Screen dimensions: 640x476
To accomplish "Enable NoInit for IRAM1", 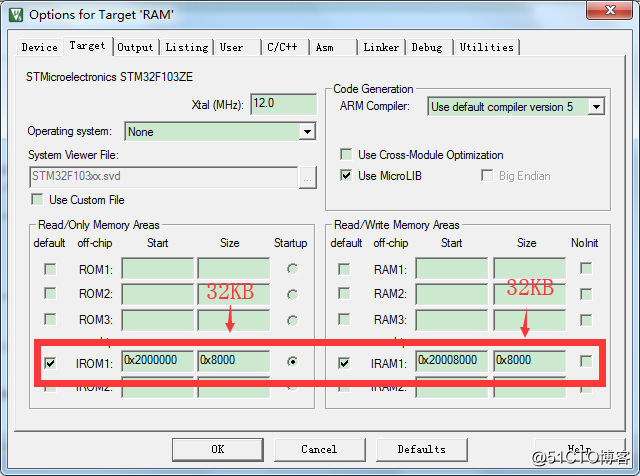I will click(x=586, y=361).
